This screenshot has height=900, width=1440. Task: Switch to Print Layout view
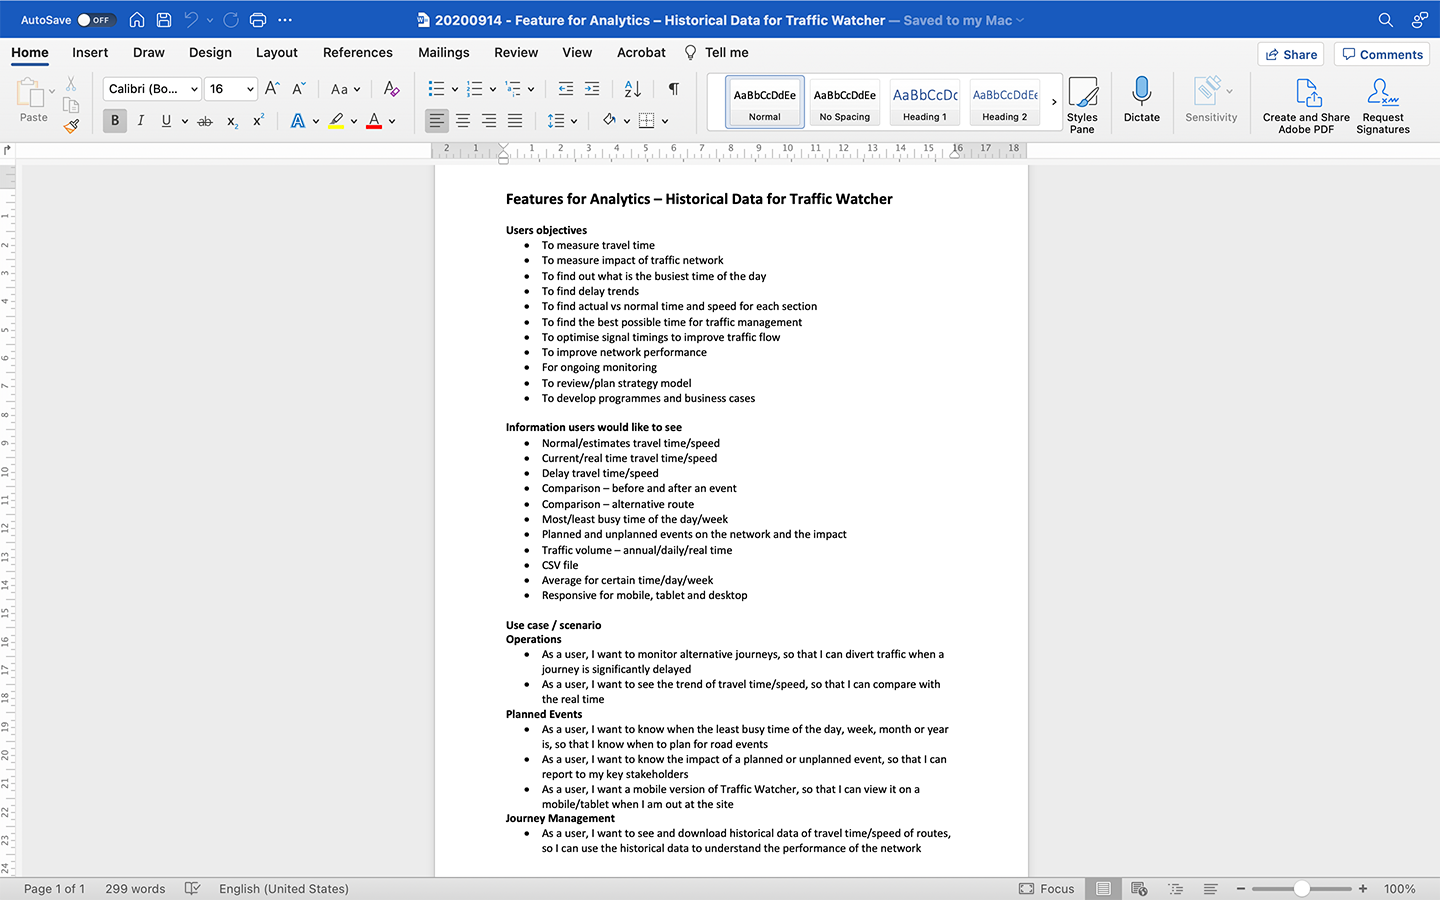tap(1103, 888)
